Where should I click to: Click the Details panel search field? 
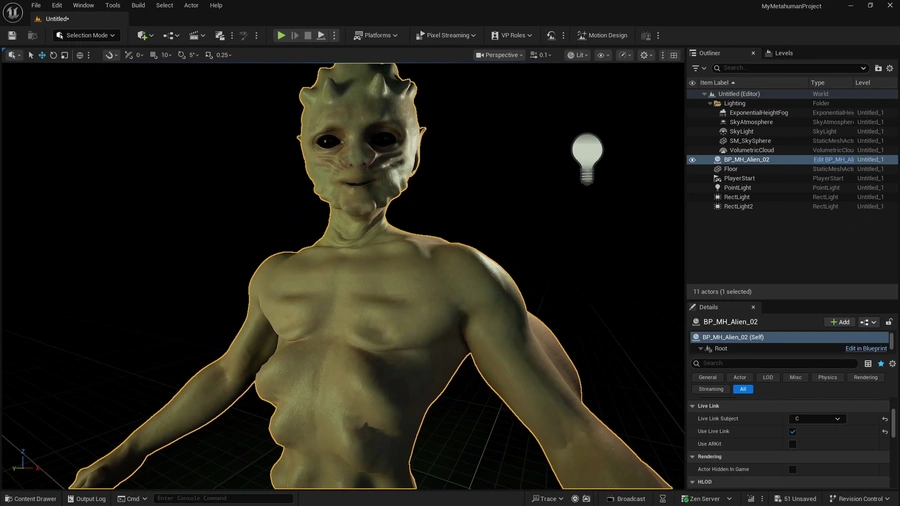774,363
